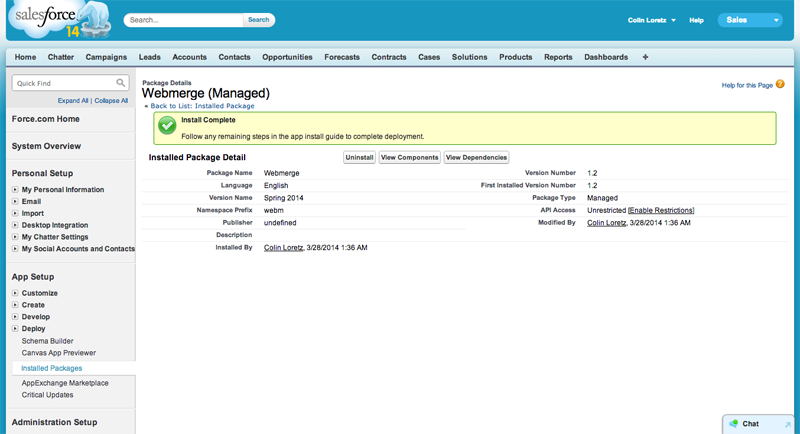
Task: Click the View Dependencies button
Action: point(476,158)
